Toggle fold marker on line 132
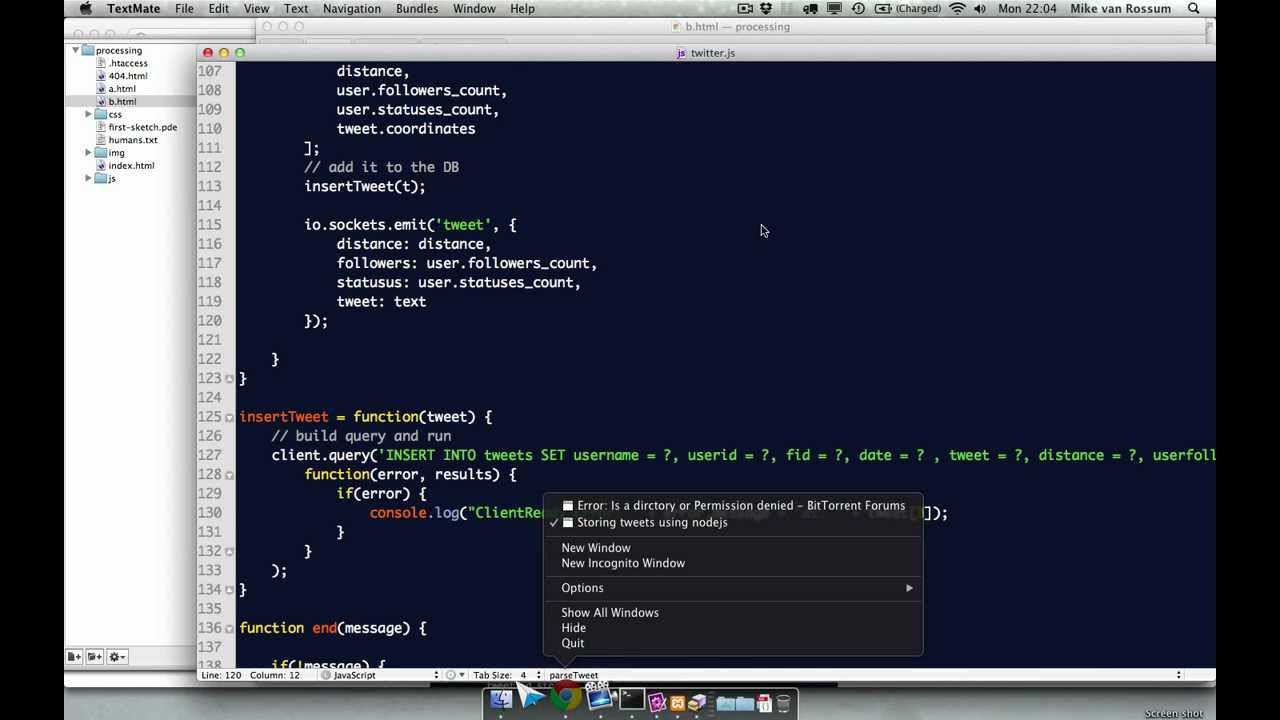 229,552
